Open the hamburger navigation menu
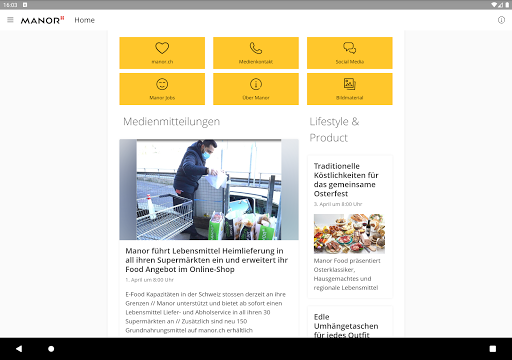512x360 pixels. coord(10,20)
